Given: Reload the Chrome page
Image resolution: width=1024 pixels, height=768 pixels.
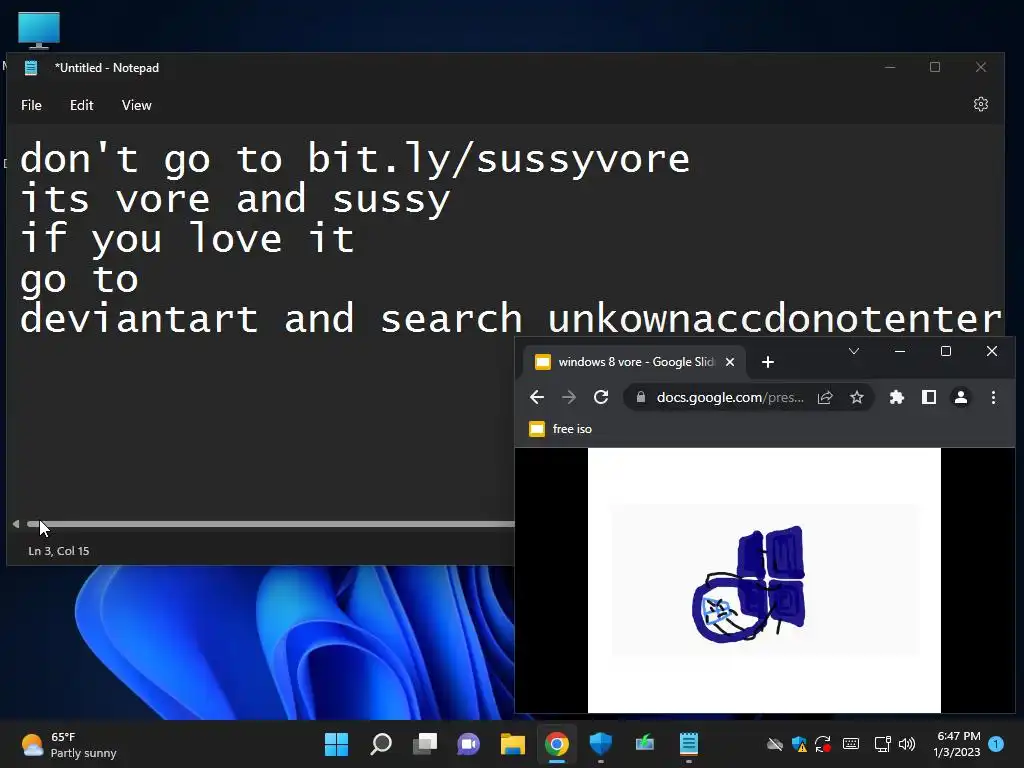Looking at the screenshot, I should 601,397.
